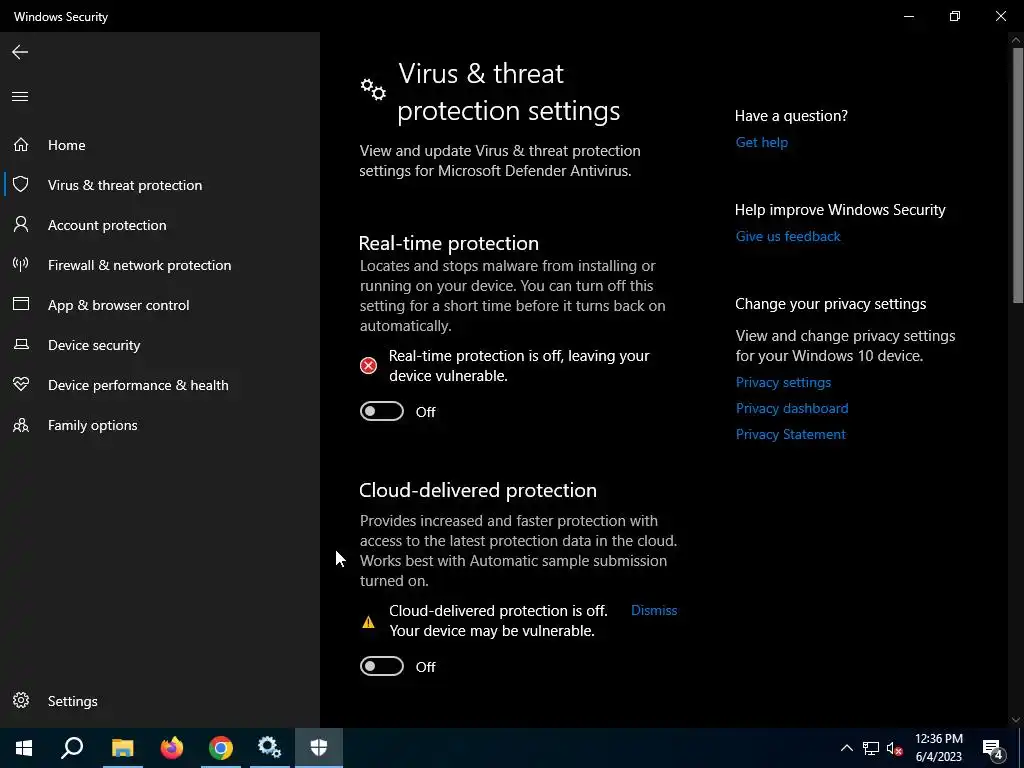Open Settings app from taskbar
Viewport: 1024px width, 768px height.
pyautogui.click(x=270, y=748)
